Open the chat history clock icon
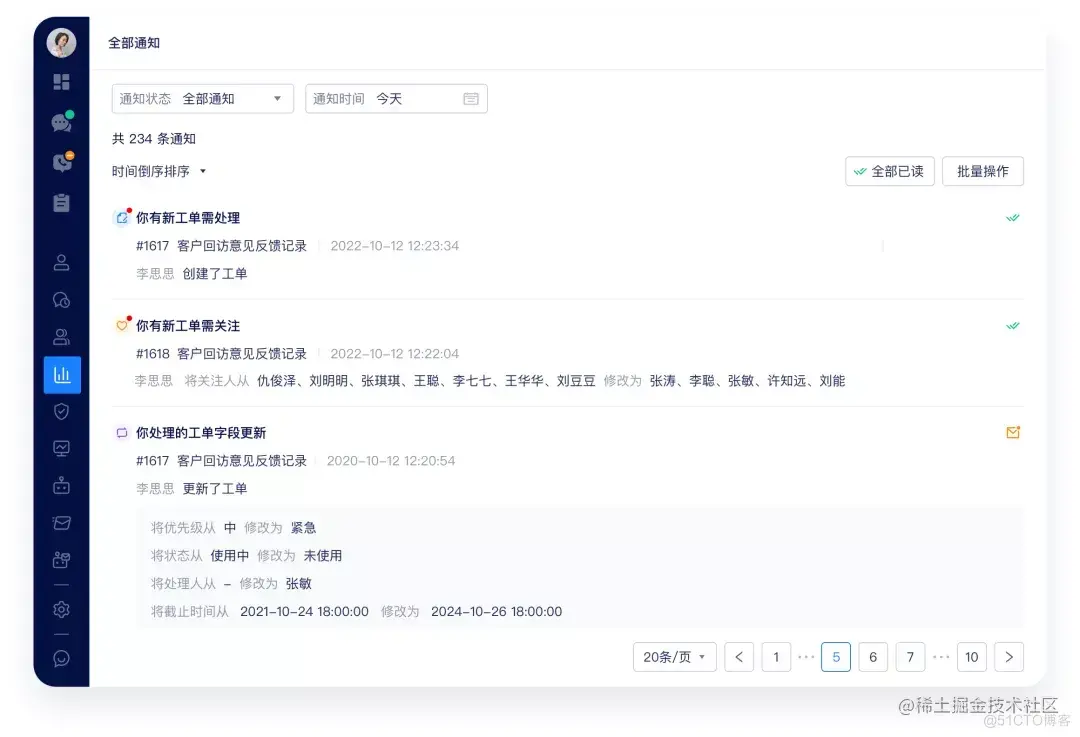The image size is (1080, 737). 61,300
